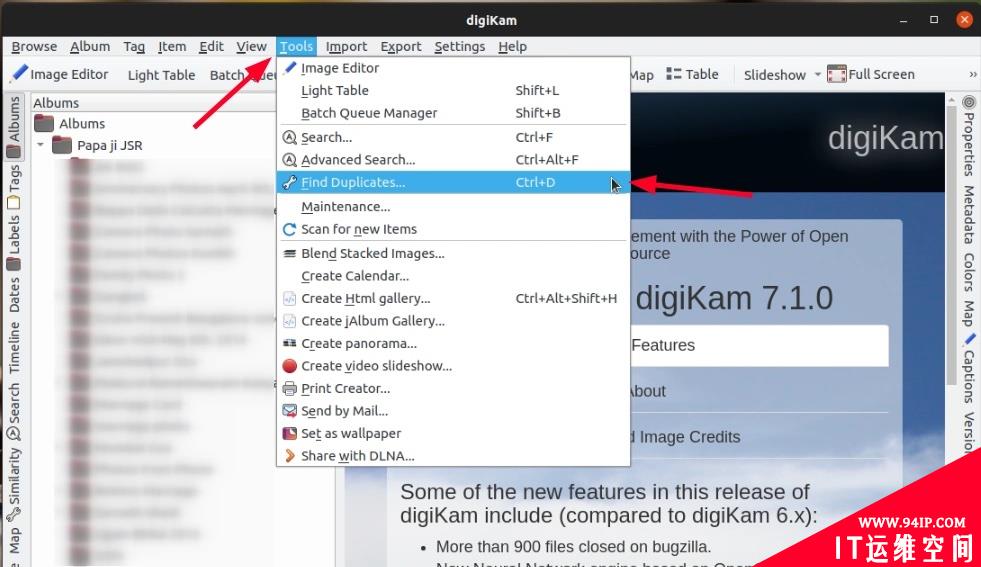981x567 pixels.
Task: Collapse the Papa ji JSR album tree
Action: click(41, 145)
